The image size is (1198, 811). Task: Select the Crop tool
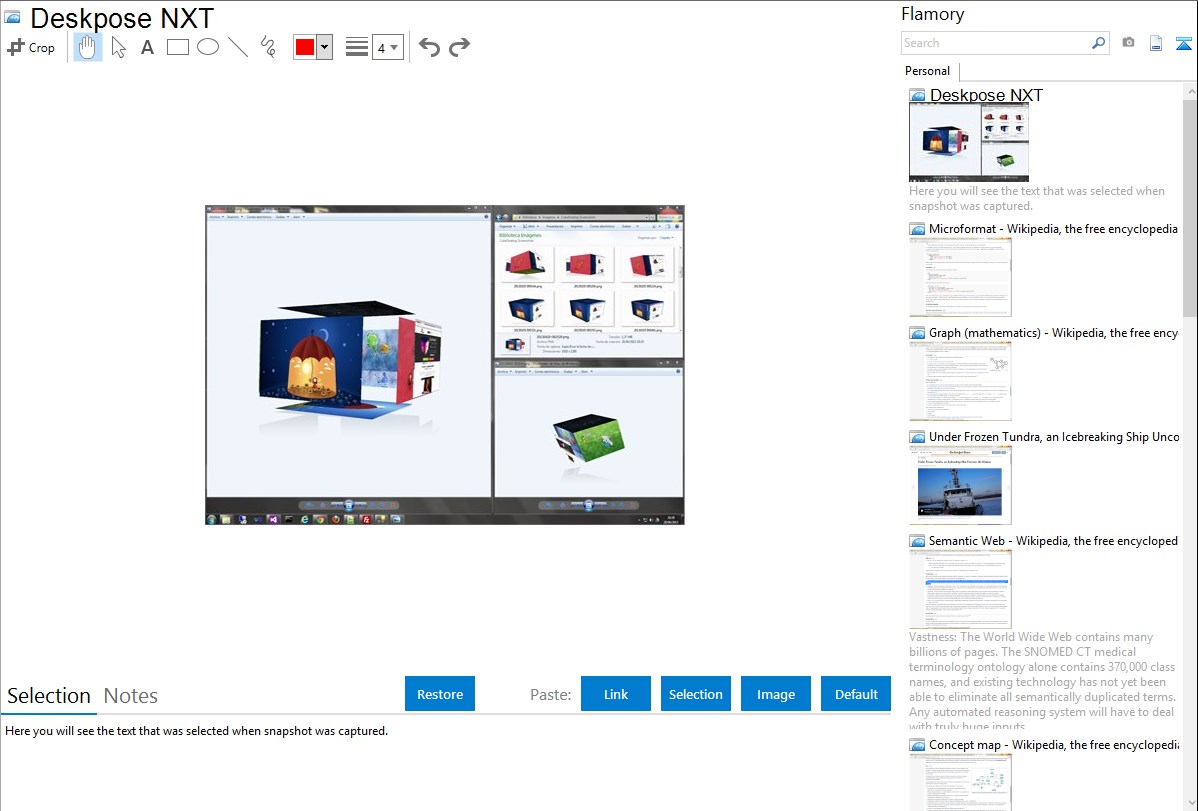(x=31, y=47)
